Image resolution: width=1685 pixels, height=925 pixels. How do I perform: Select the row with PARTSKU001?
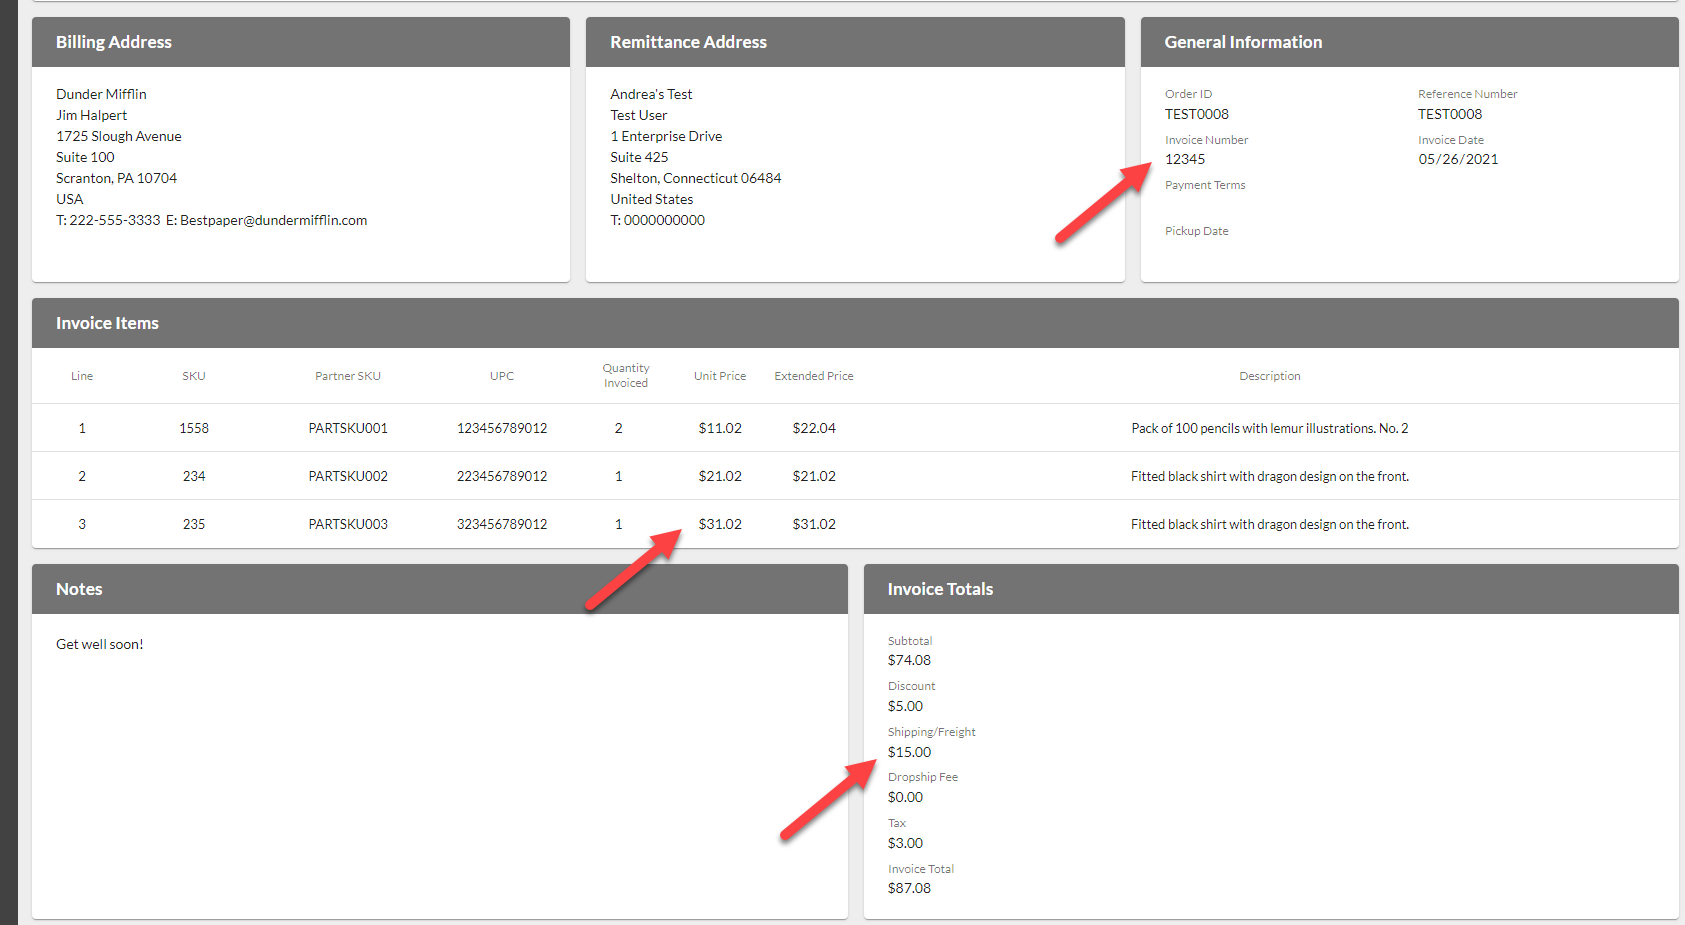(347, 428)
